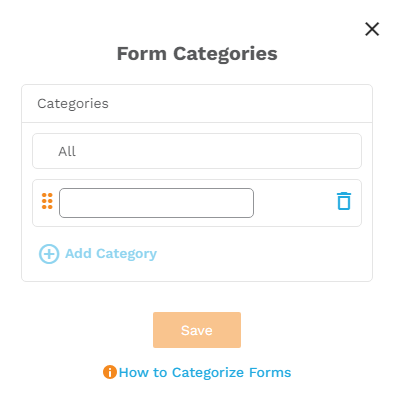Click the 'All' label text

[67, 151]
